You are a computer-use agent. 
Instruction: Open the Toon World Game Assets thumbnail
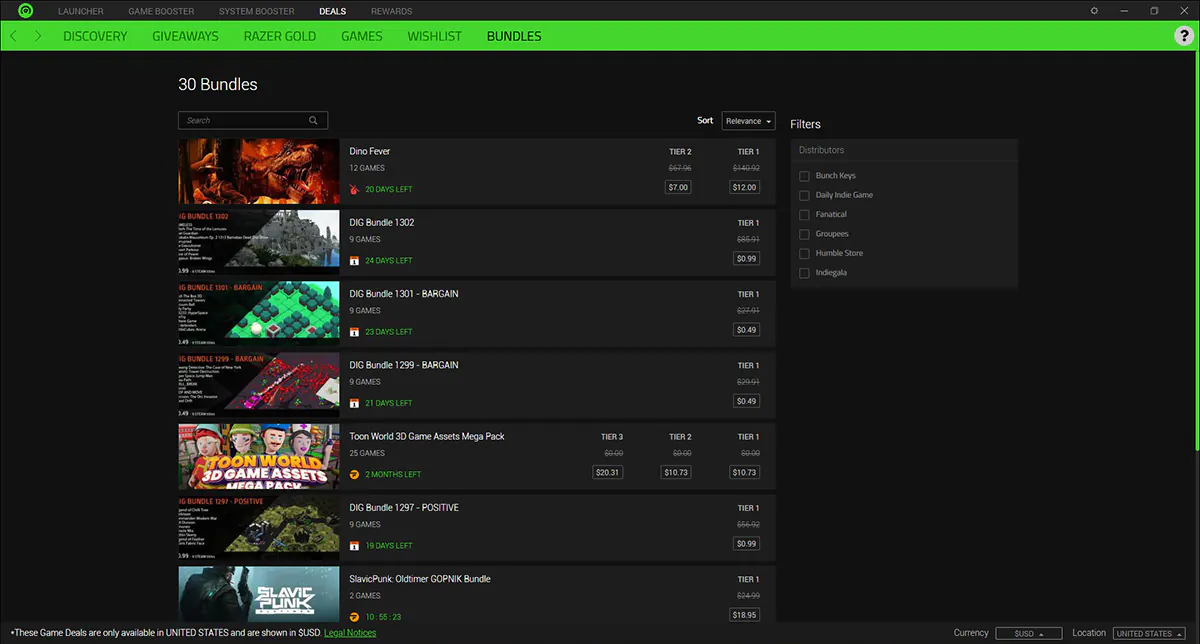point(259,456)
